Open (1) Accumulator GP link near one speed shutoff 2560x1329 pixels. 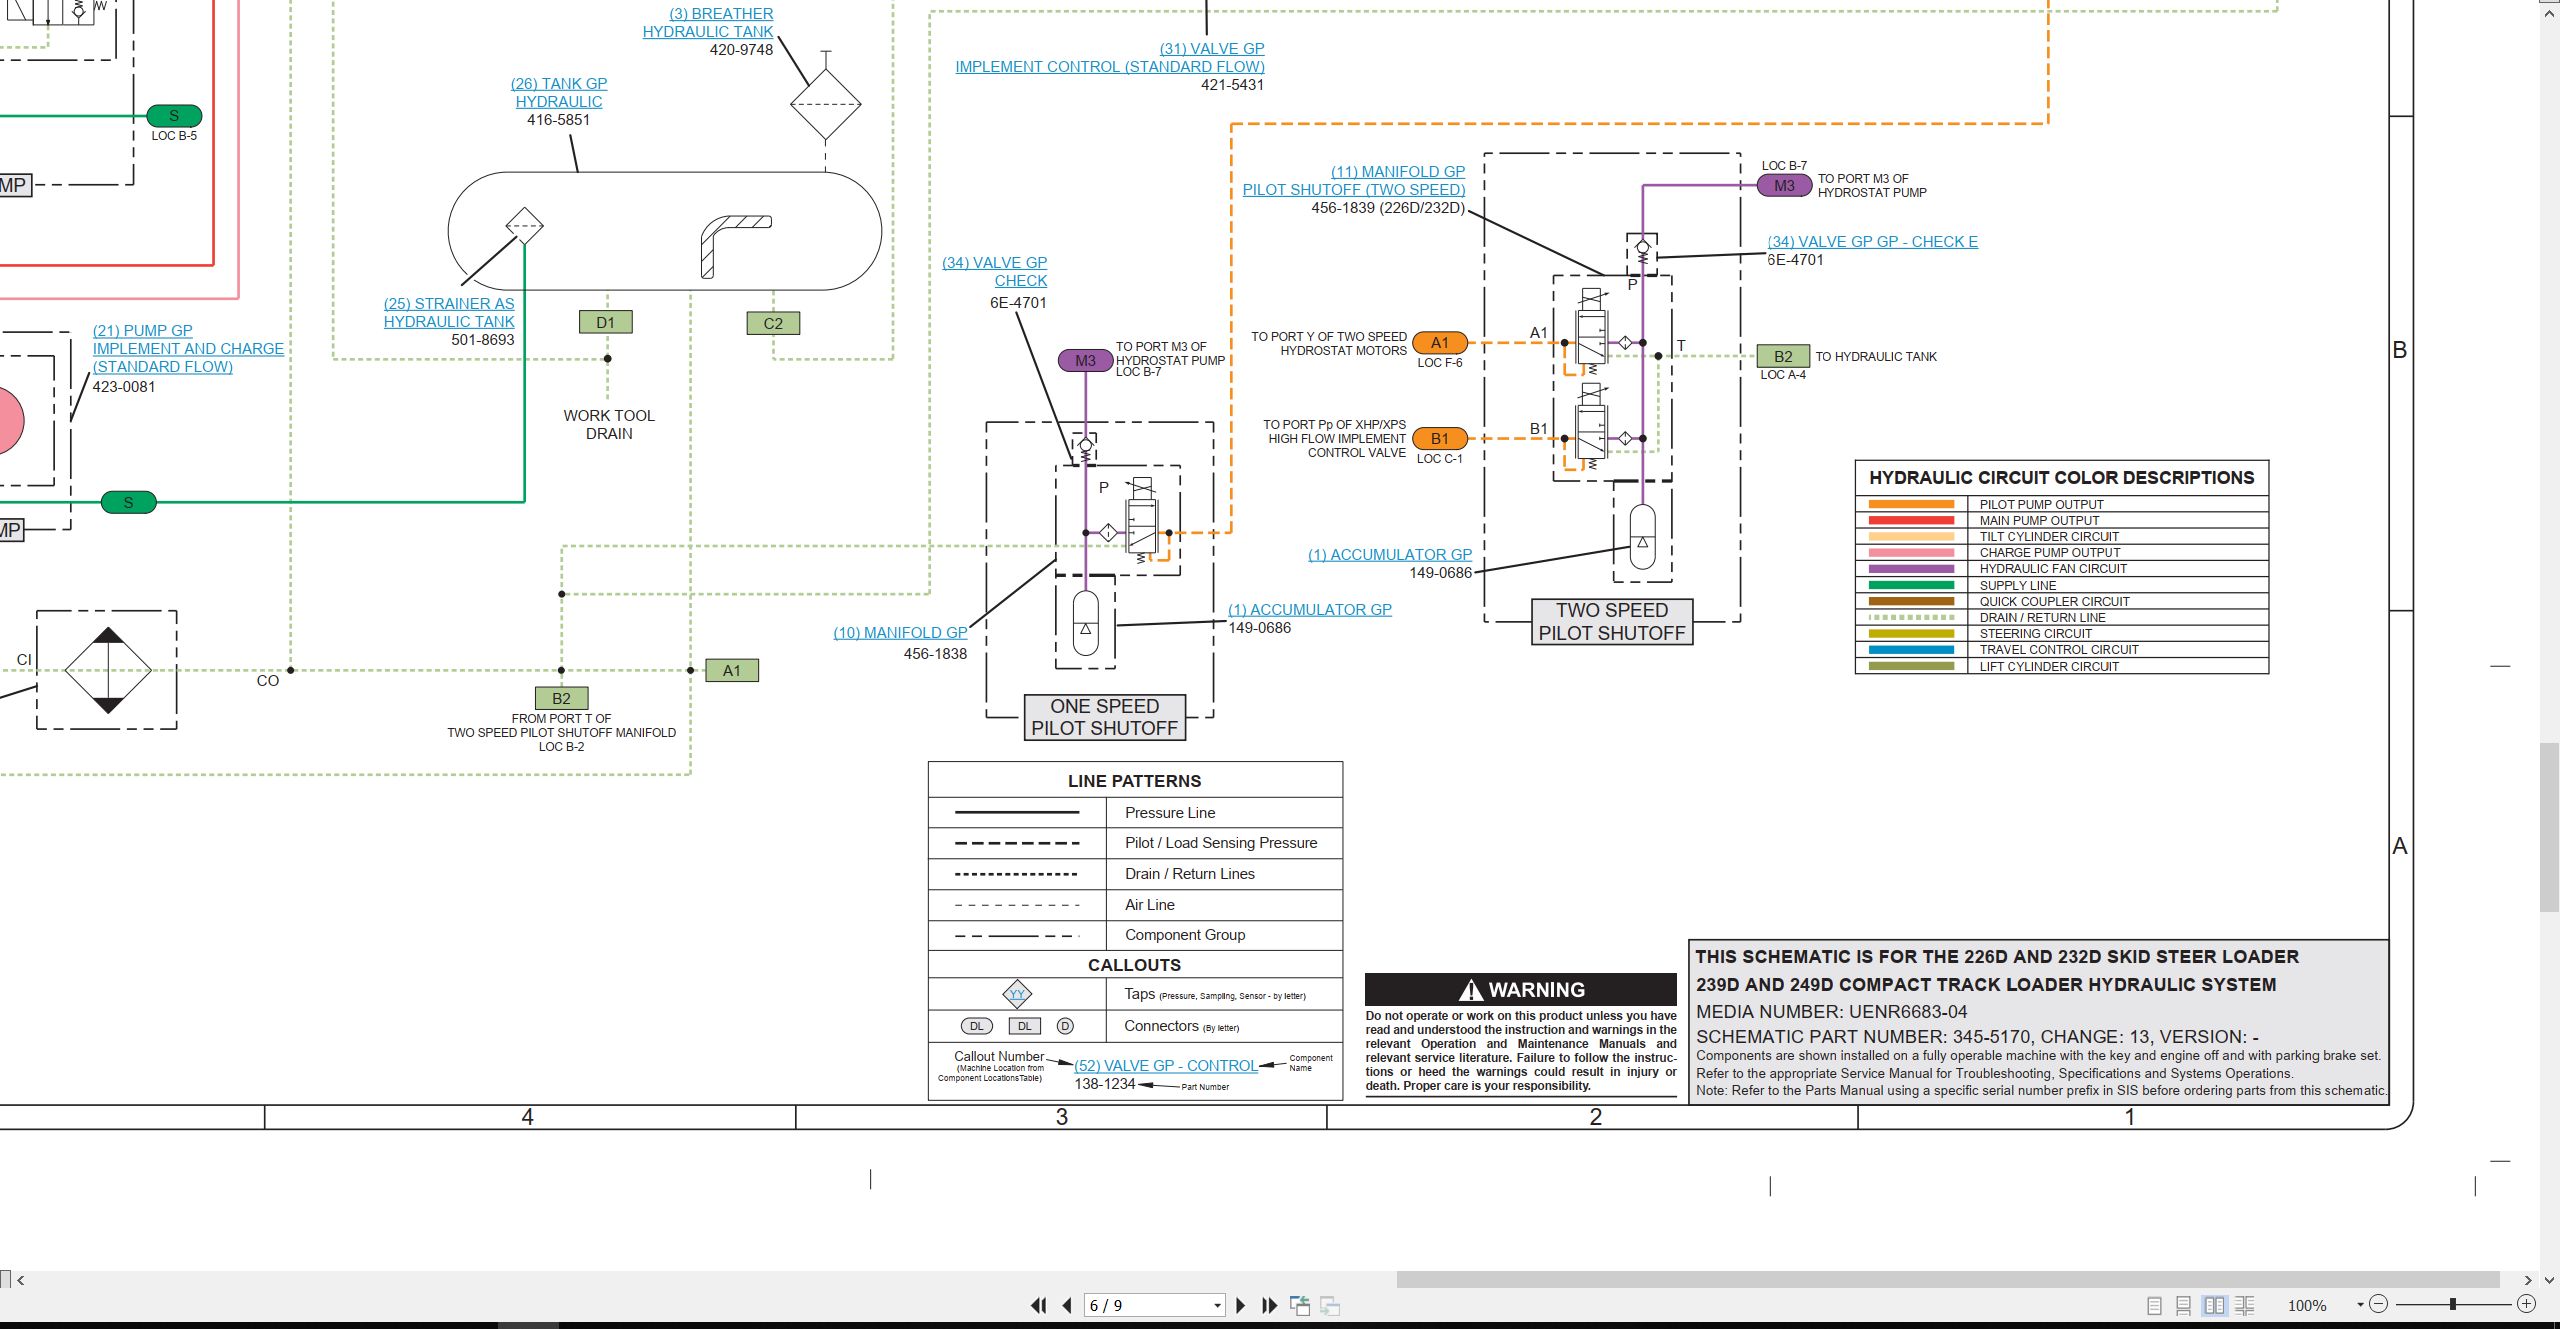[1310, 610]
